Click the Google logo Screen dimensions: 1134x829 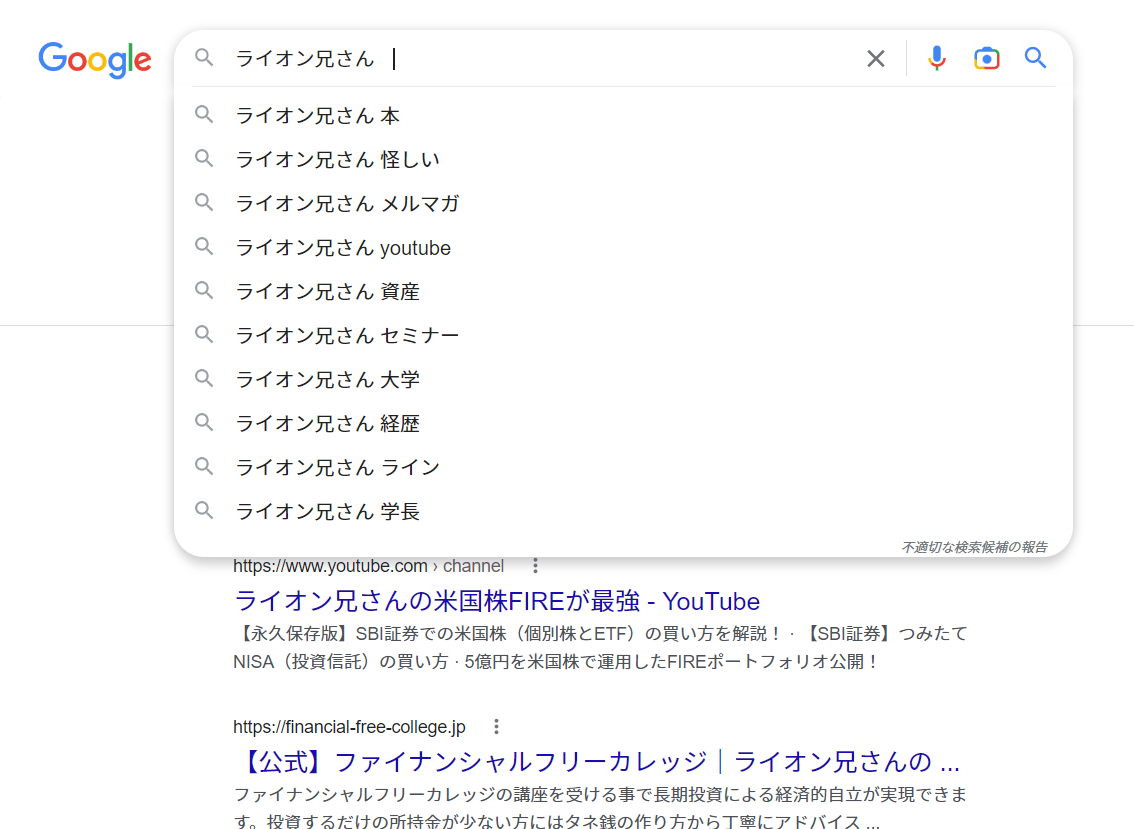point(95,59)
